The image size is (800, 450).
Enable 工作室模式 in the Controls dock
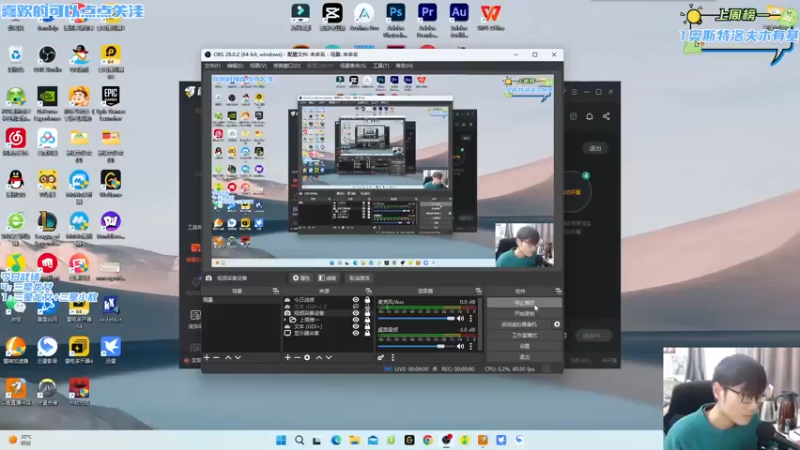coord(524,335)
